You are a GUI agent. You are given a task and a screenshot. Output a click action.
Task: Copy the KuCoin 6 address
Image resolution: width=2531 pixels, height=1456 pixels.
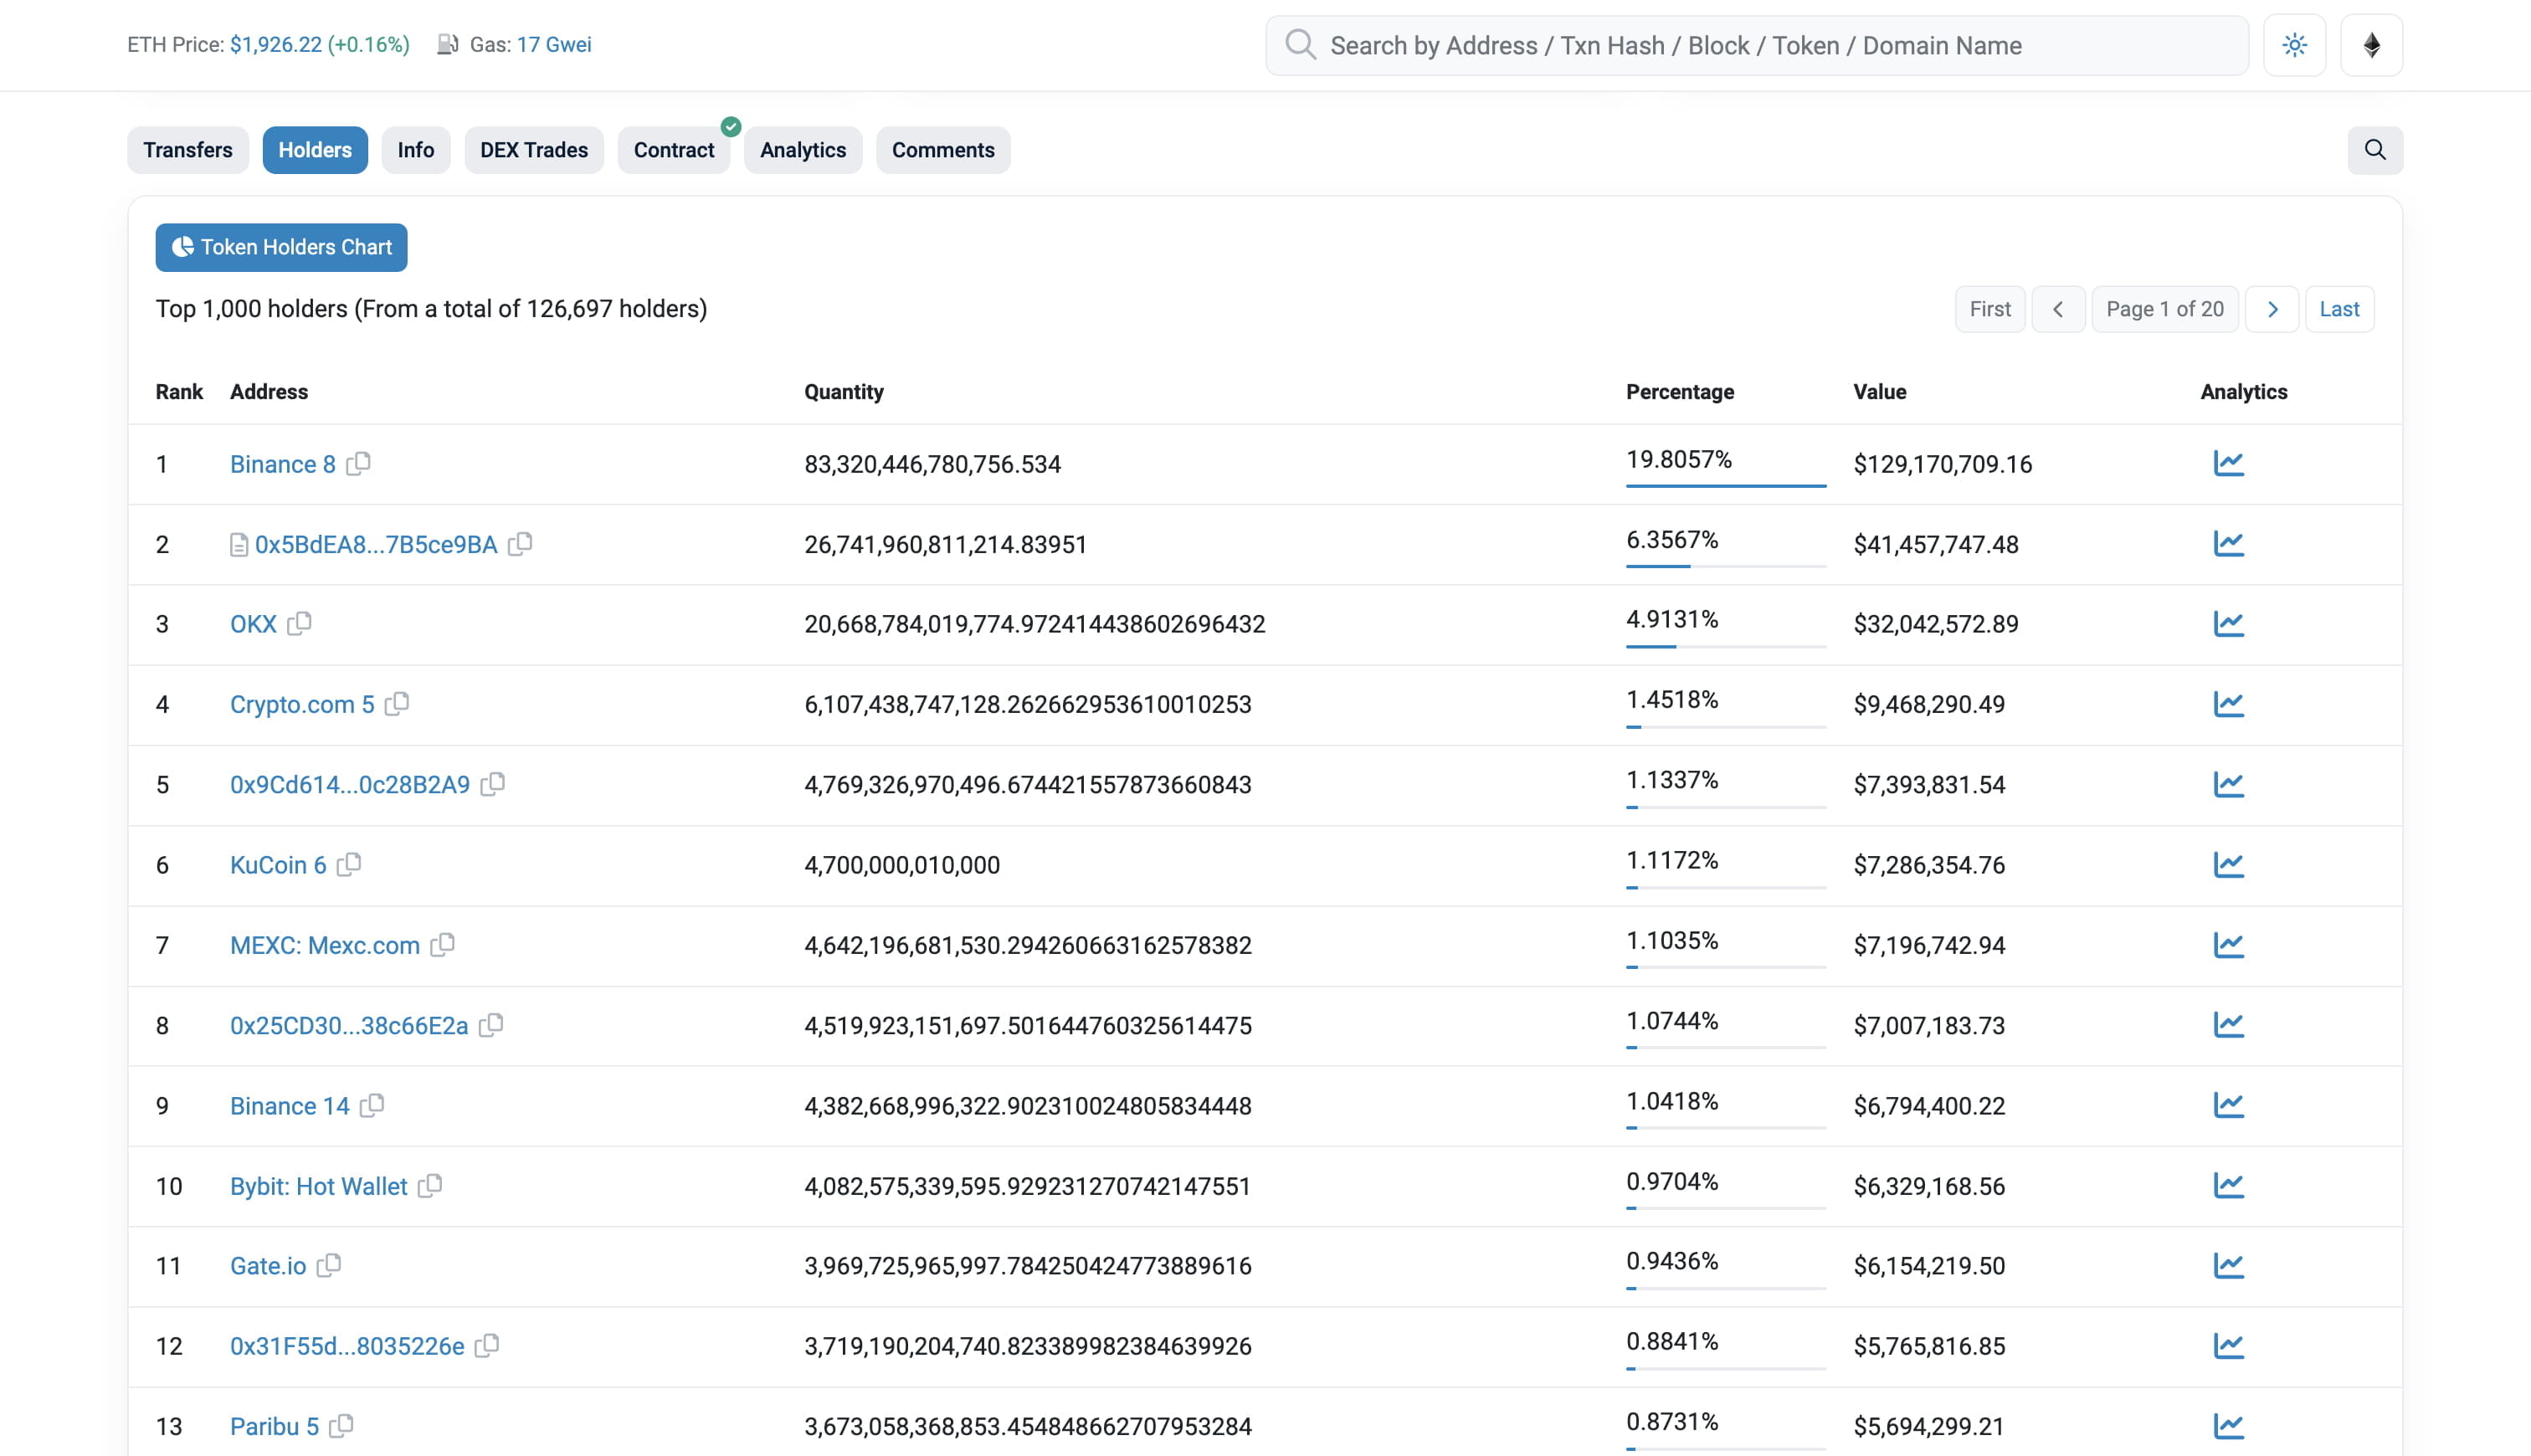349,865
